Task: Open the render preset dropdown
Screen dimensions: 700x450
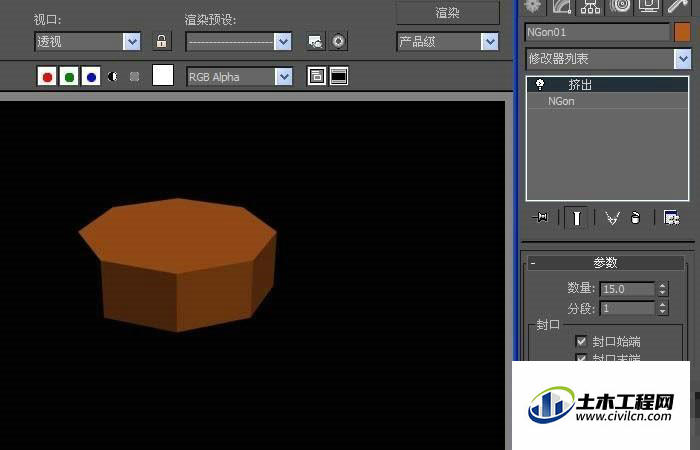Action: click(239, 42)
